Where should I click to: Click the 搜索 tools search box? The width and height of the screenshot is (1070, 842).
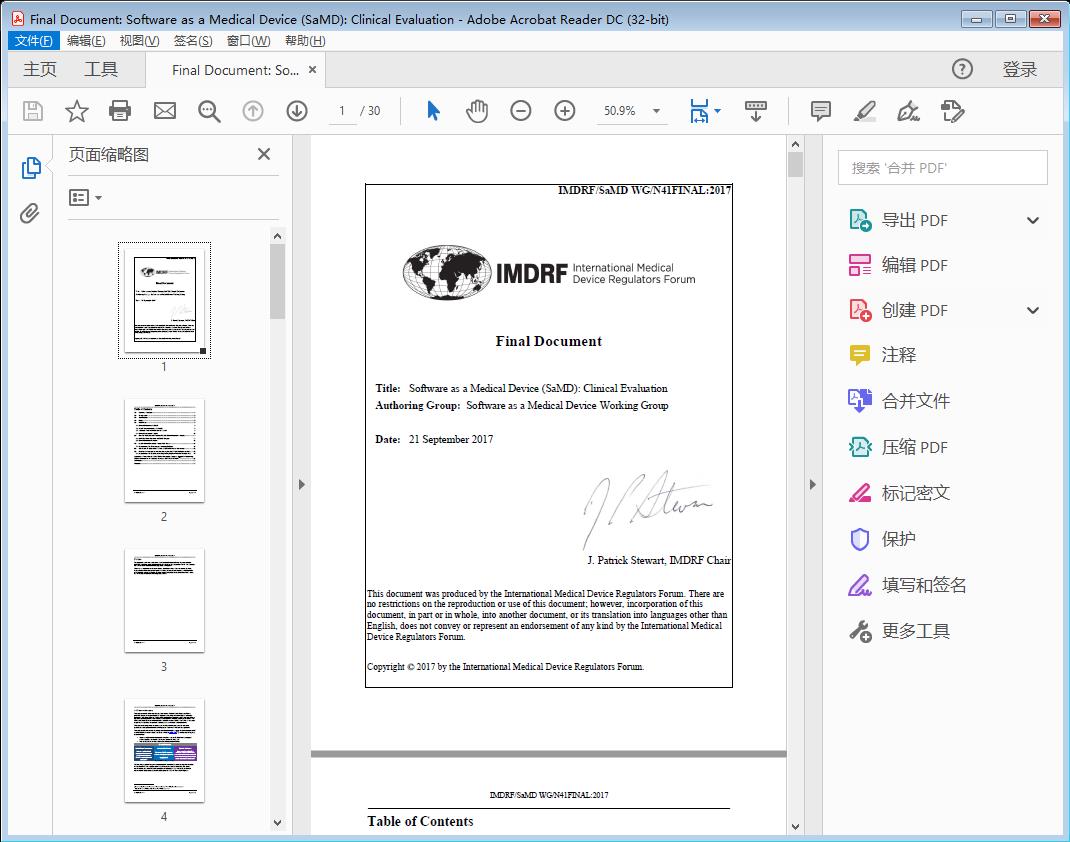click(x=942, y=168)
